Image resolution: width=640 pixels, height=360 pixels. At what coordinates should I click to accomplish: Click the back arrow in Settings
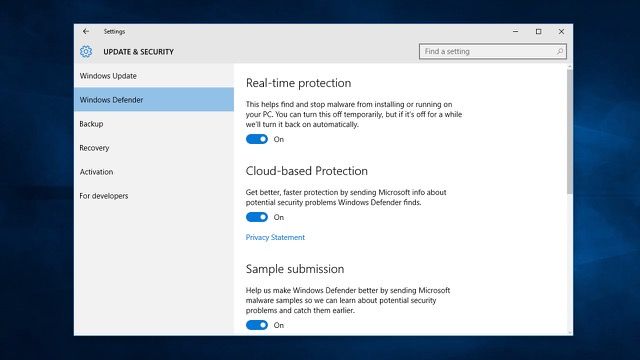click(86, 31)
